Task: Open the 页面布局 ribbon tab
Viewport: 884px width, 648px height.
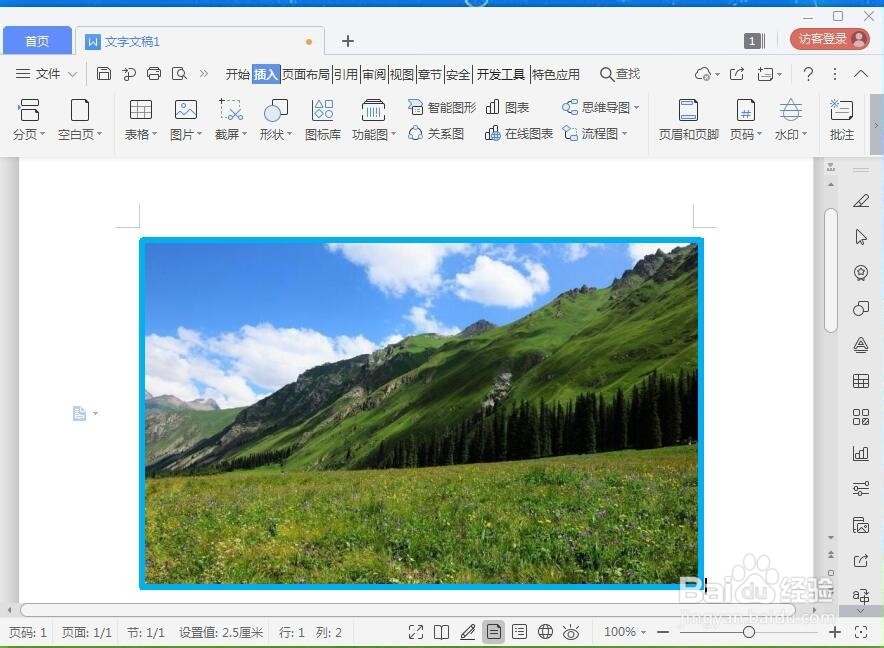Action: 306,74
